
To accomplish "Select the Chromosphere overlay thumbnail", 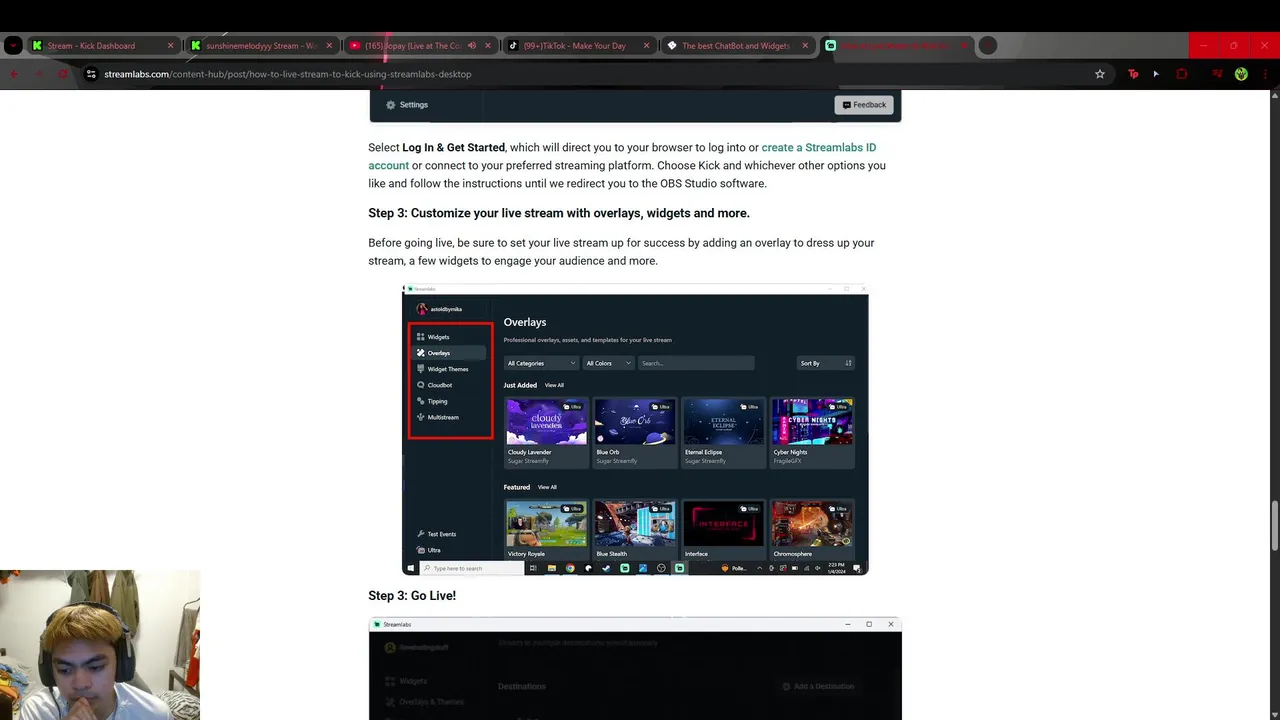I will (x=812, y=524).
